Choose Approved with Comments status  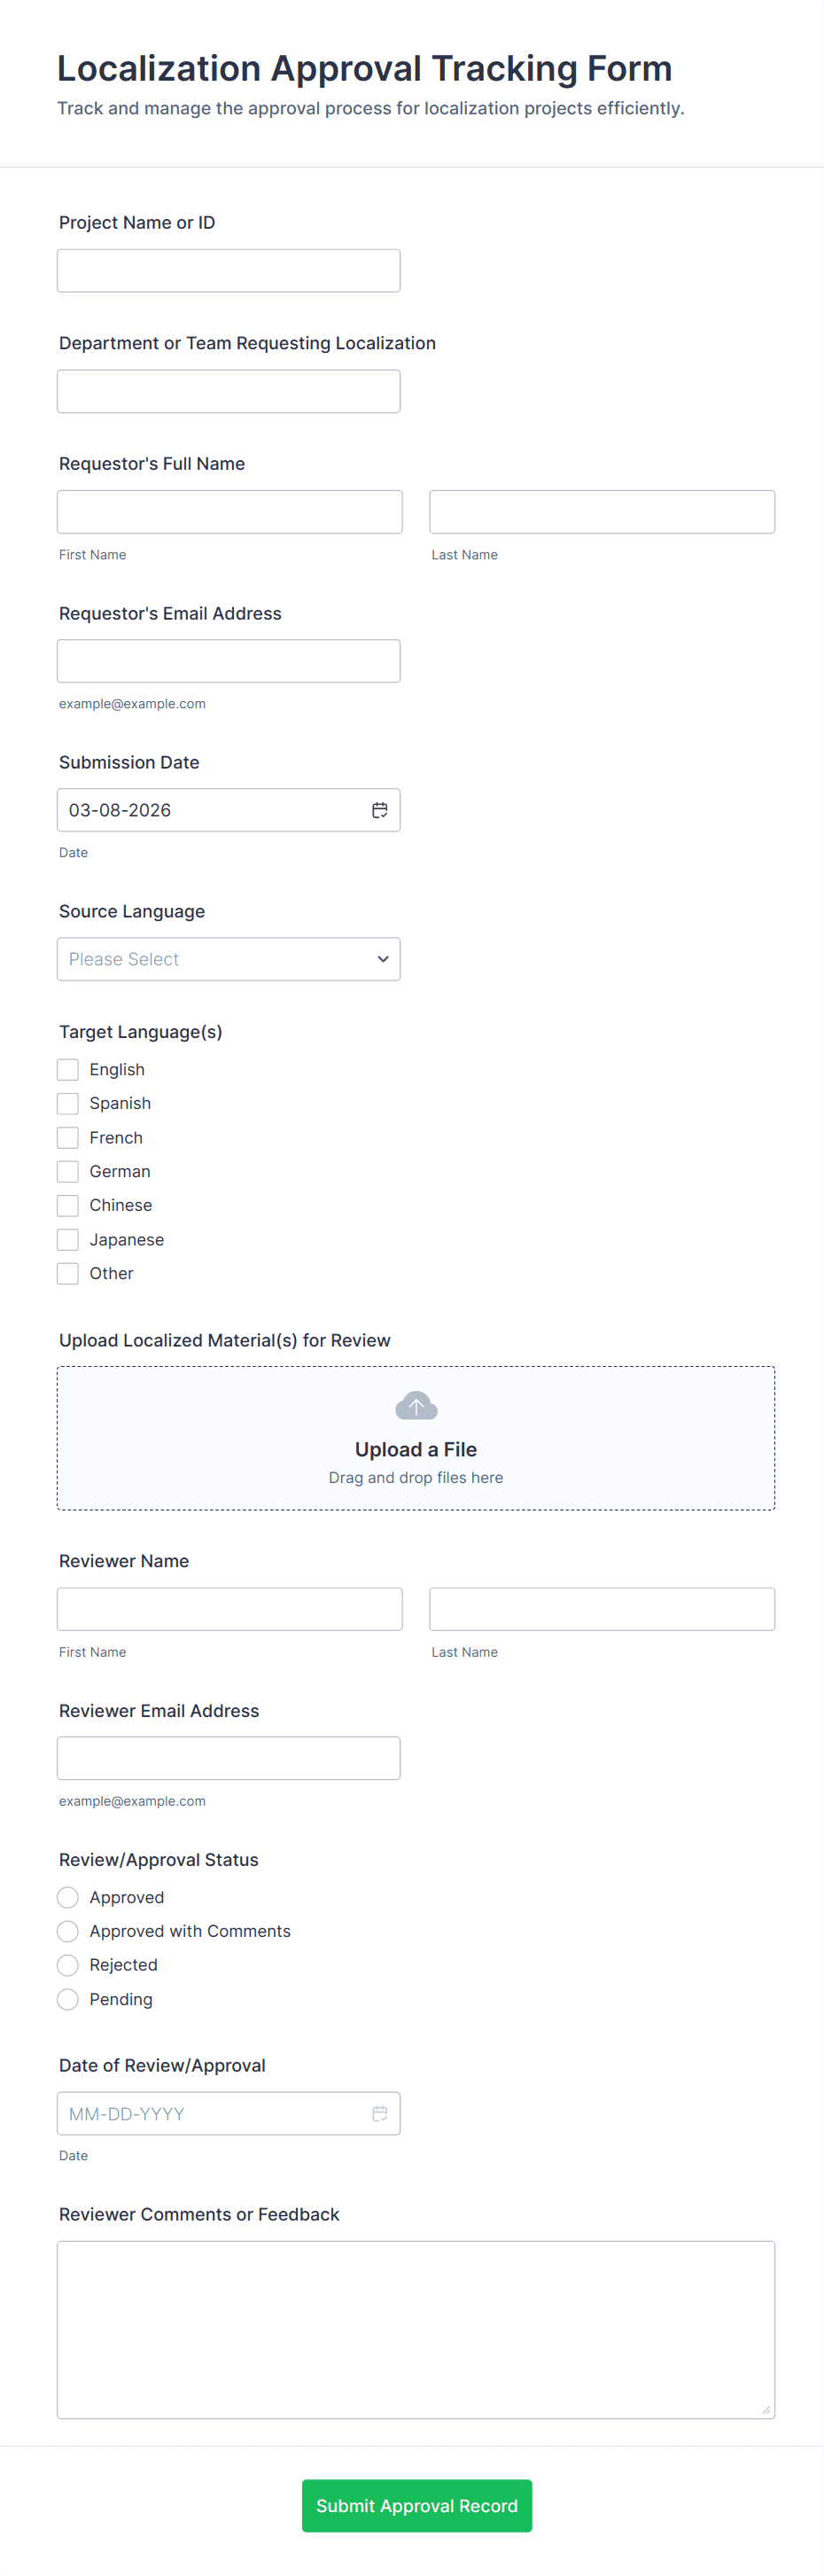point(68,1931)
